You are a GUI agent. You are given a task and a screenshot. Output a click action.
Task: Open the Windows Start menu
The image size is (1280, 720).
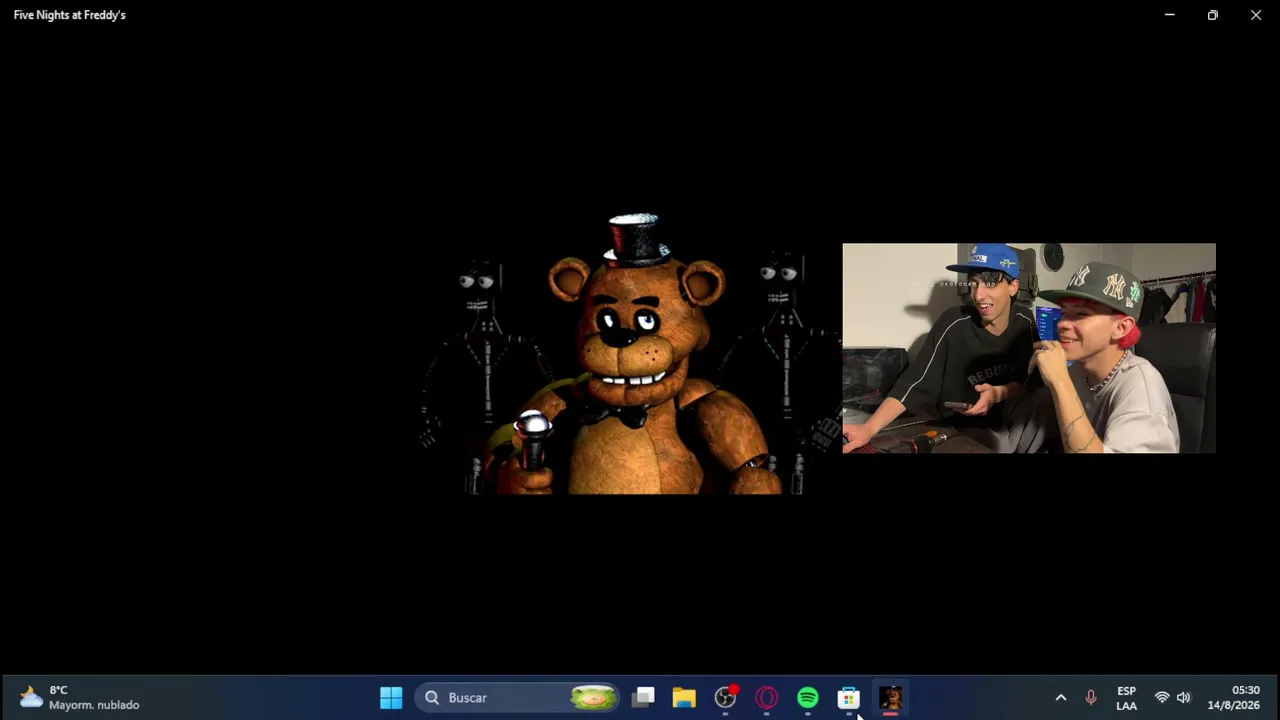tap(391, 697)
